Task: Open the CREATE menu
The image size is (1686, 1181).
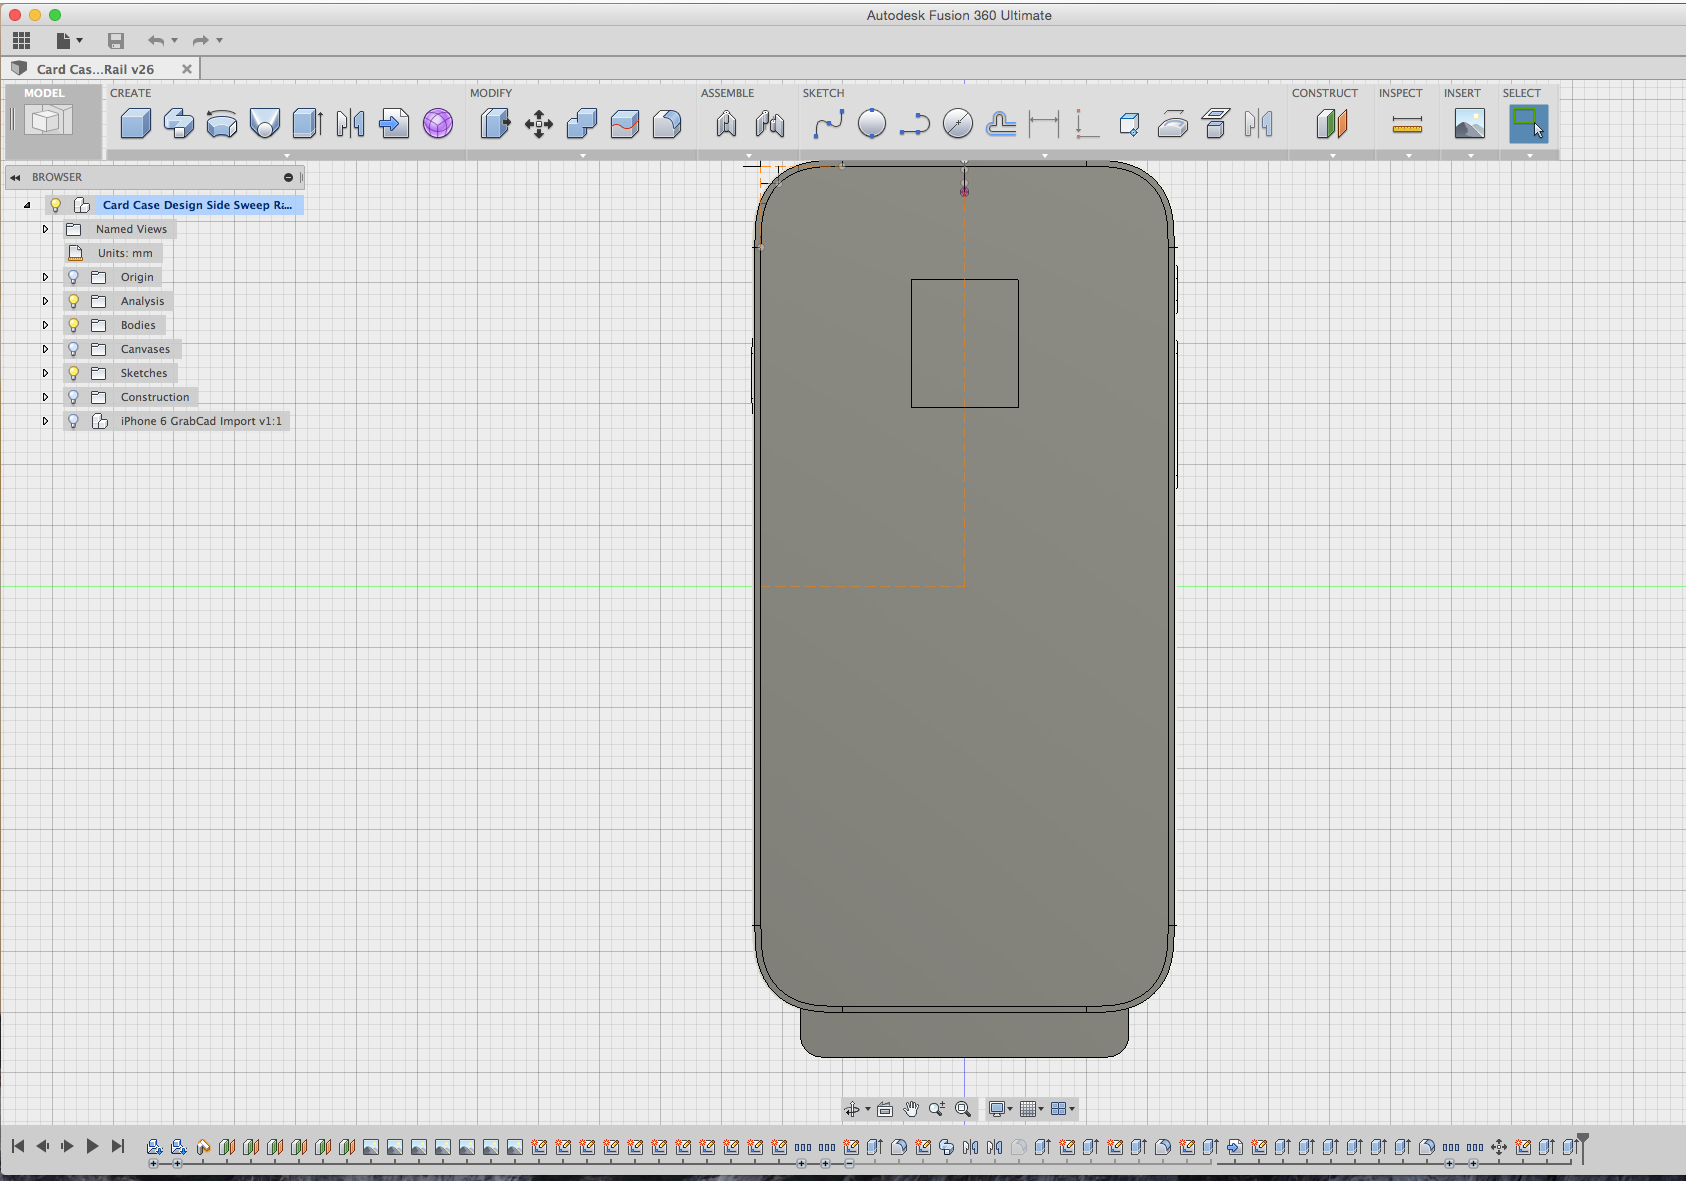Action: [x=131, y=93]
